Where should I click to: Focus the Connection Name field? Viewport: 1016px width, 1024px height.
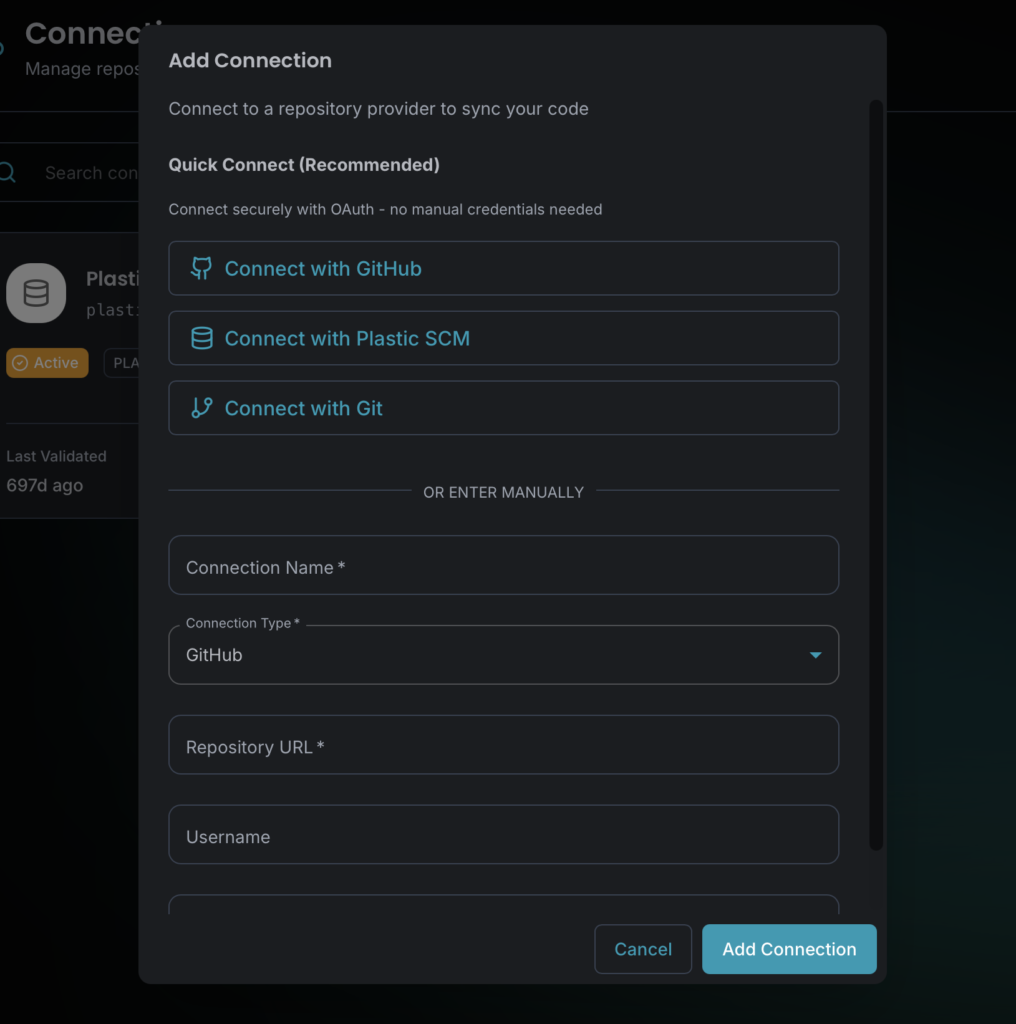tap(503, 566)
